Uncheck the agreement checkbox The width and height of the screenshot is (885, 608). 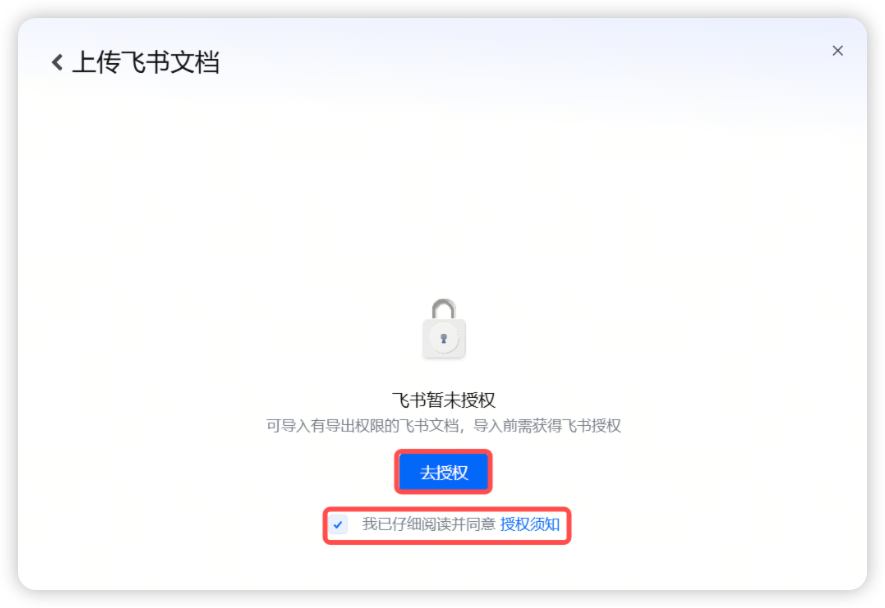tap(338, 524)
